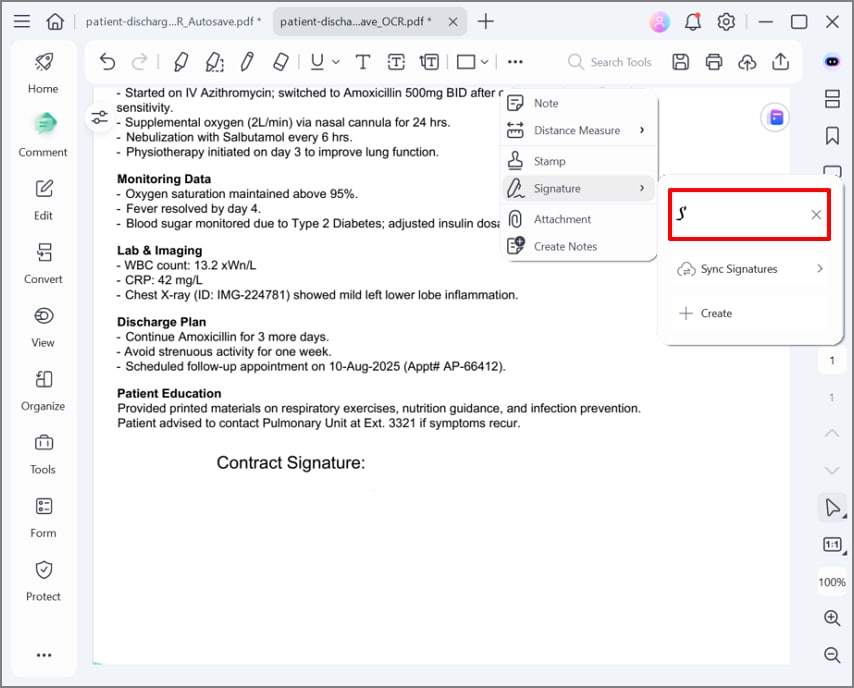The image size is (854, 688).
Task: Select the Pencil annotation tool
Action: (247, 62)
